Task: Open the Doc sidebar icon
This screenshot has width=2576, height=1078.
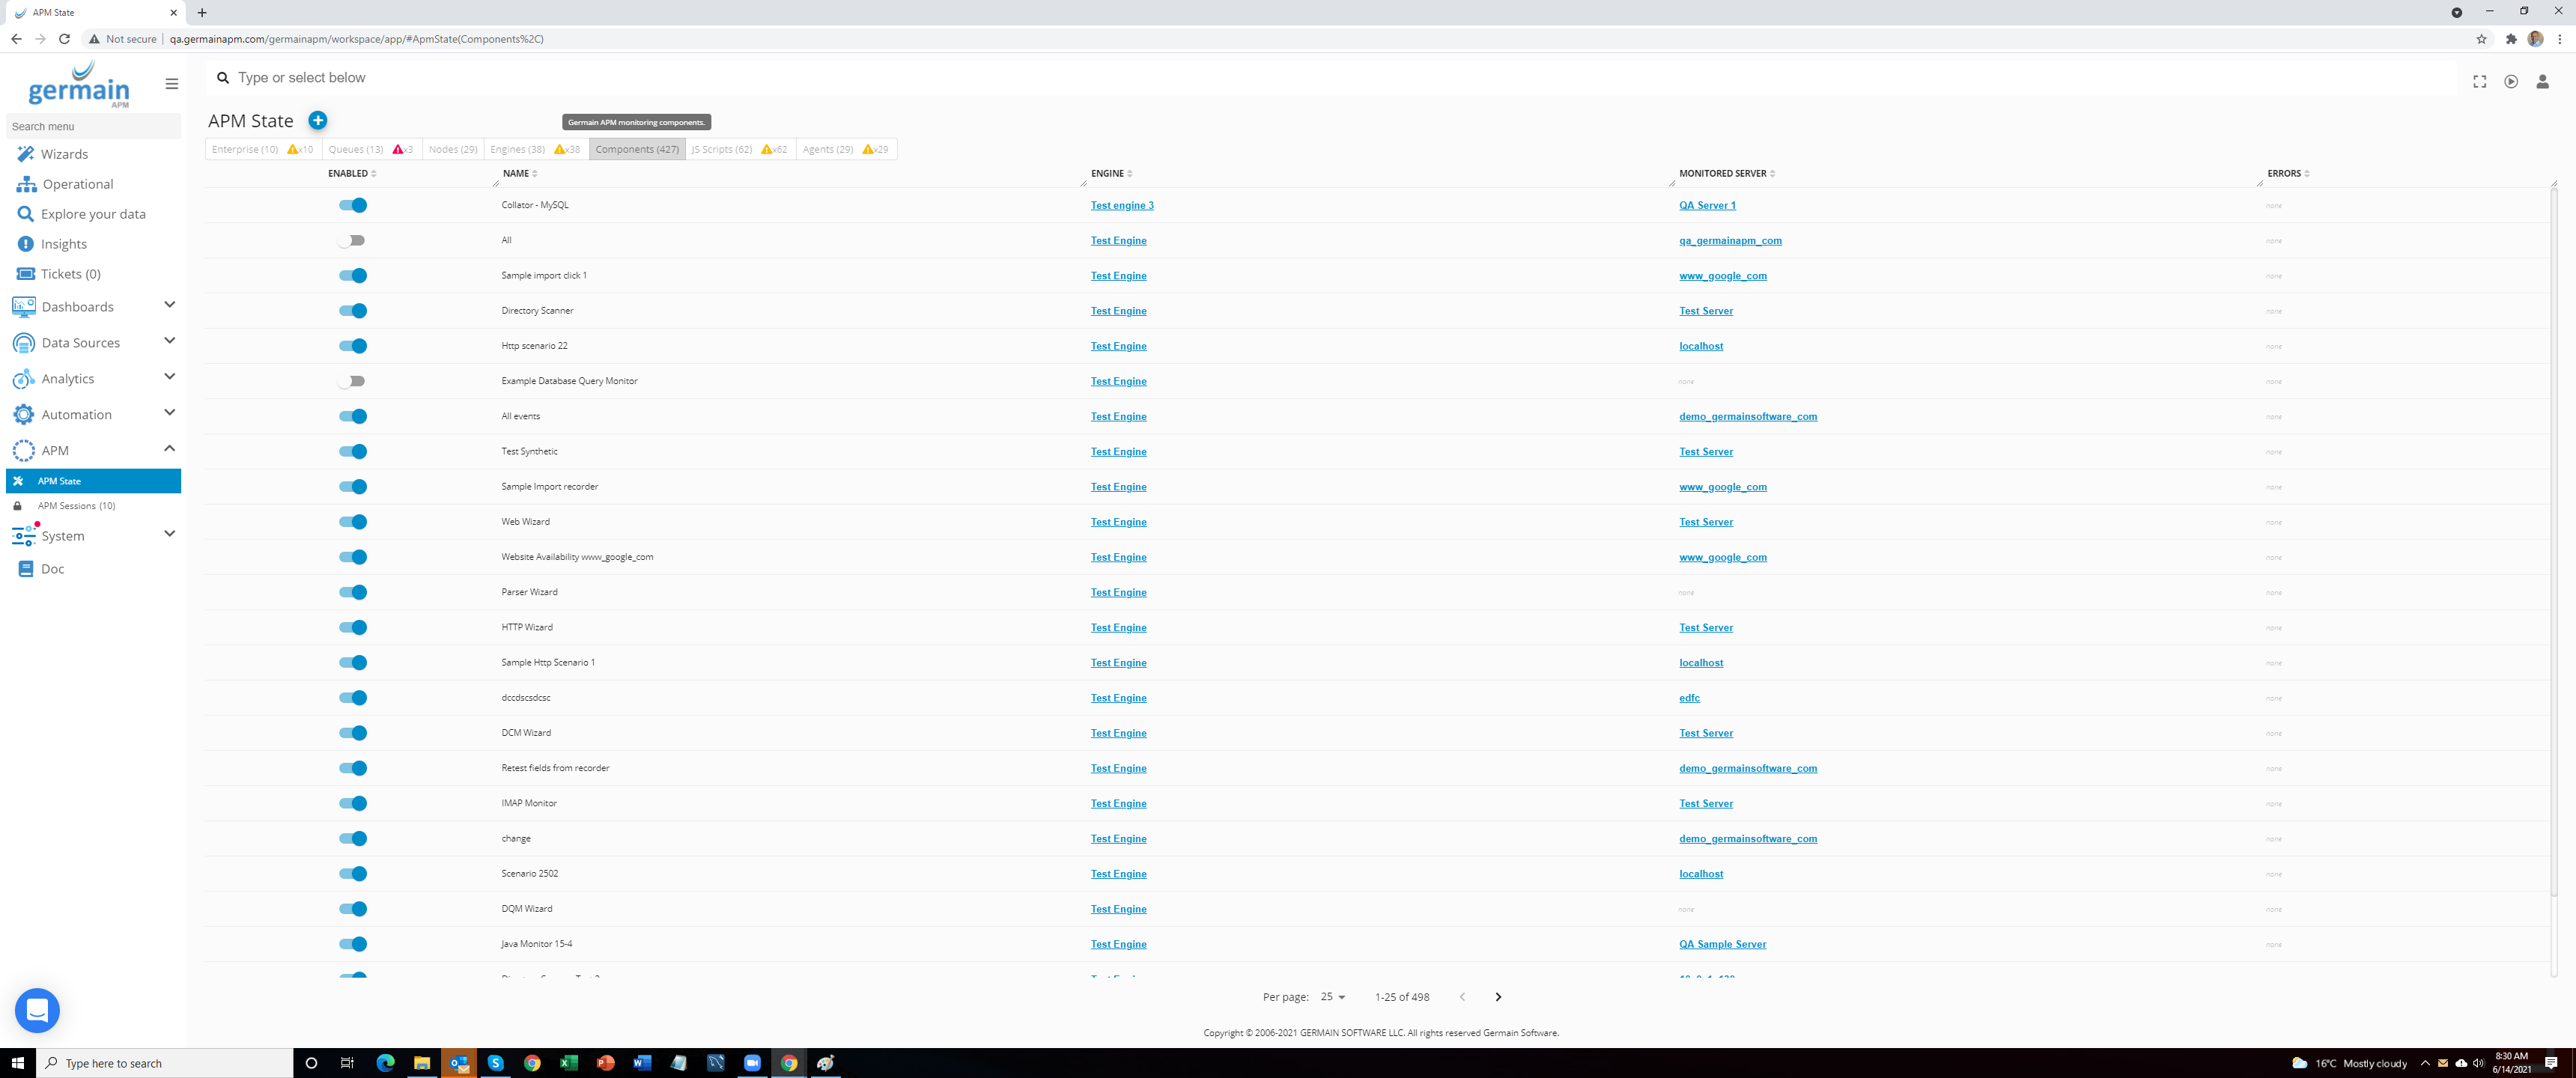Action: [25, 569]
